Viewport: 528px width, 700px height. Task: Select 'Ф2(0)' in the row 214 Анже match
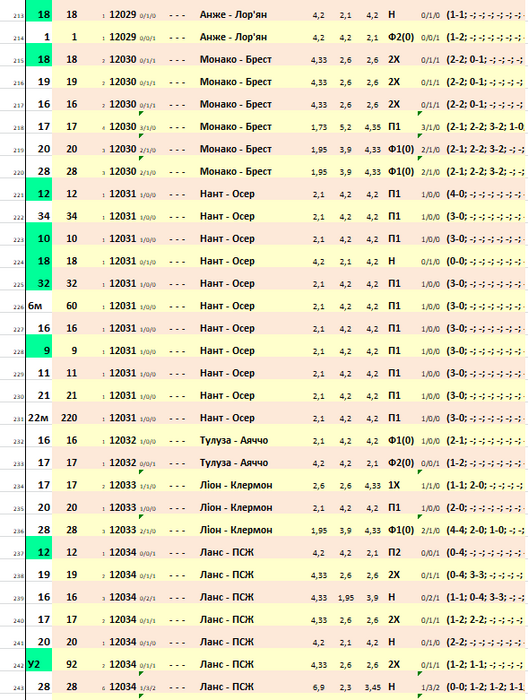[401, 38]
